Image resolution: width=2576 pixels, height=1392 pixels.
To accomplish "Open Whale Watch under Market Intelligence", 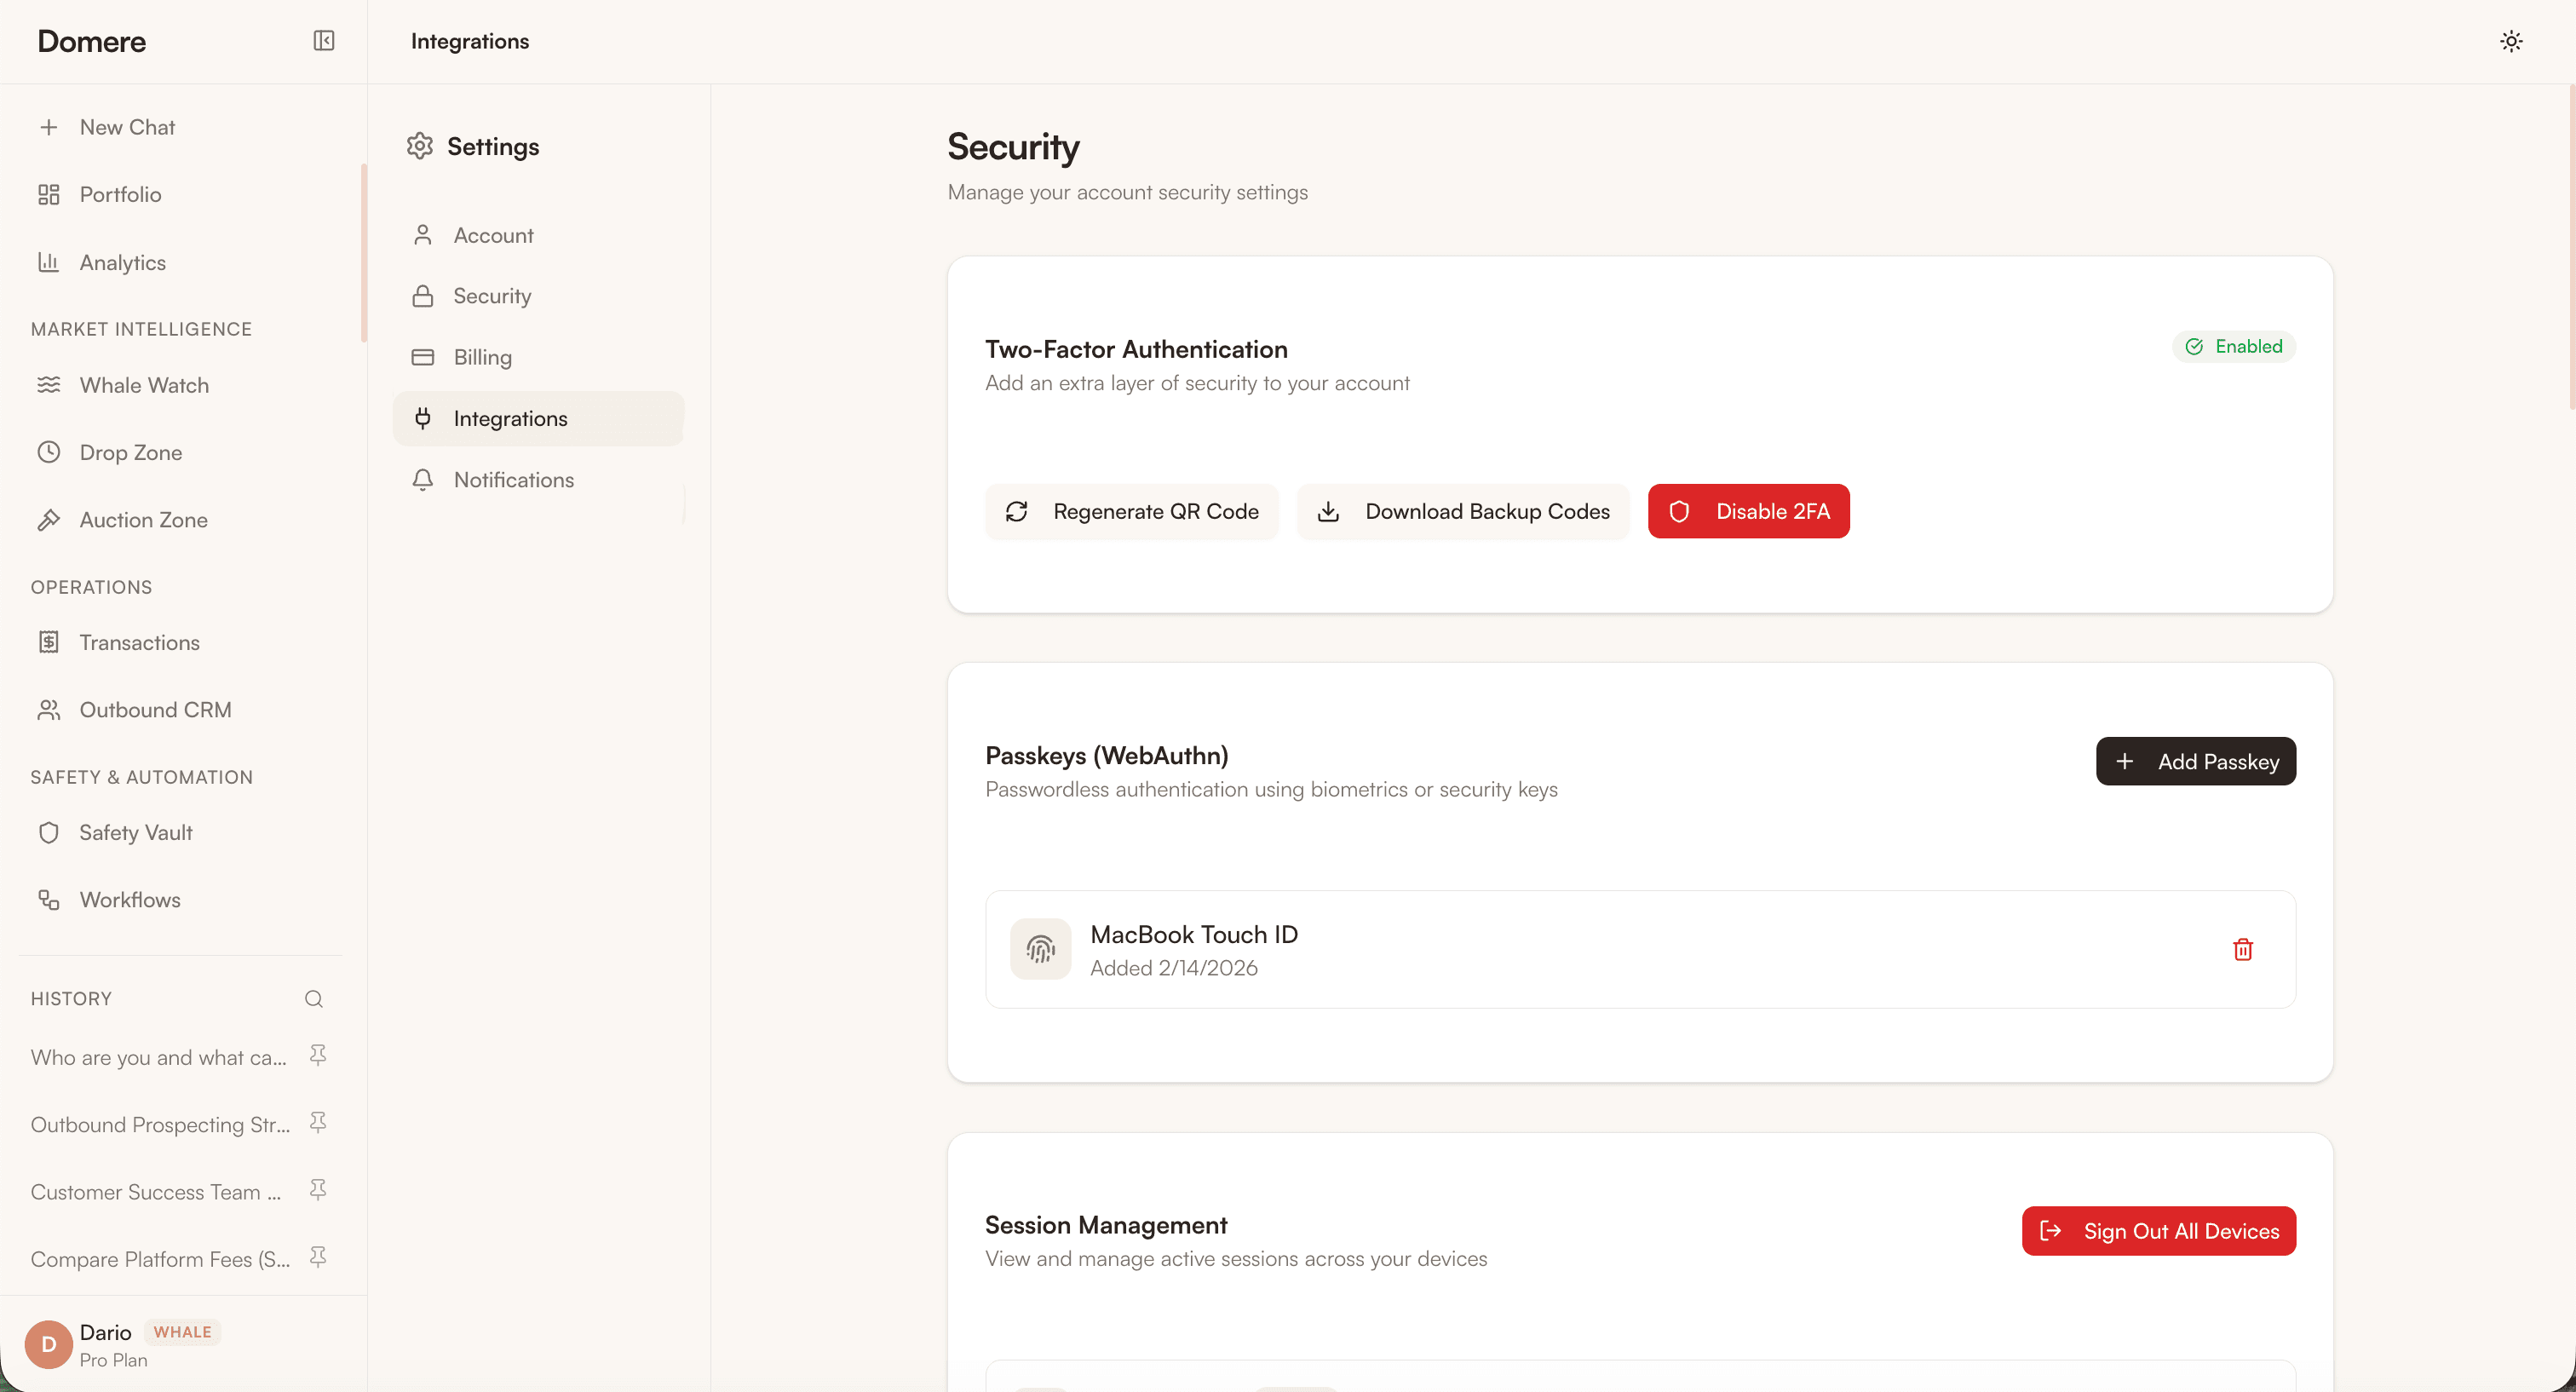I will [144, 385].
